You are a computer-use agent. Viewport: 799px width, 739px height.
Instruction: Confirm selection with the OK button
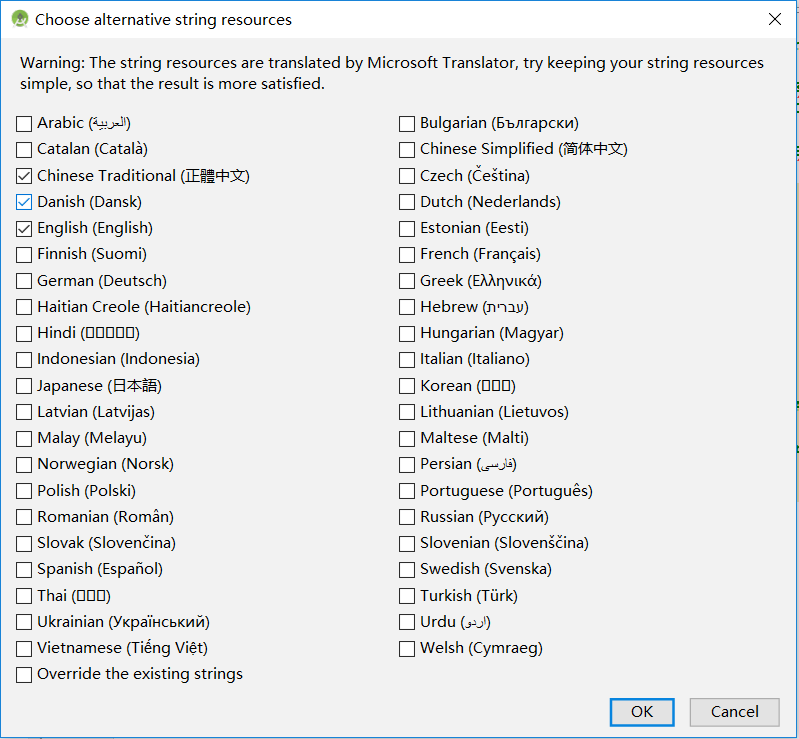point(642,711)
